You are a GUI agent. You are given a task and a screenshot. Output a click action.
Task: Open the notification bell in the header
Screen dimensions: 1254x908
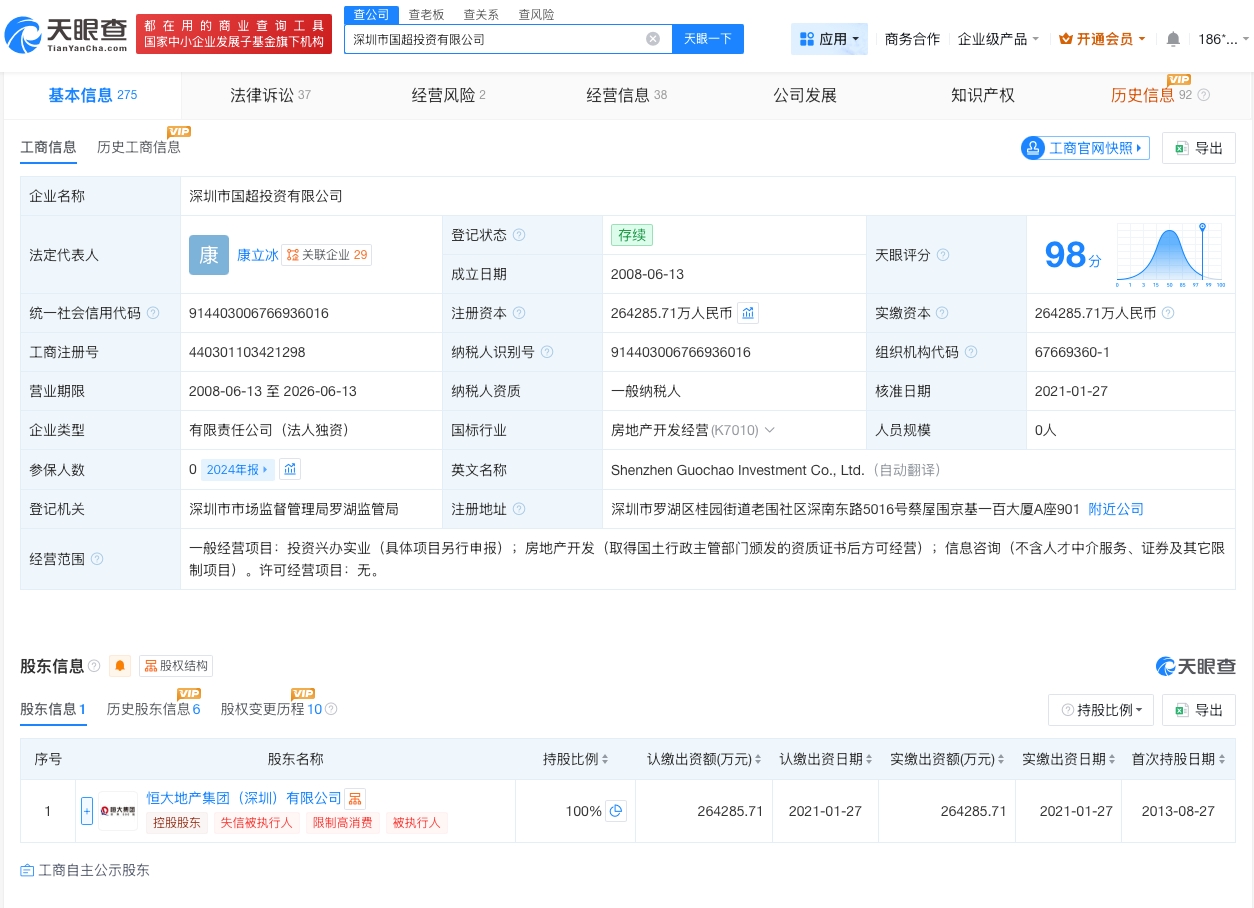click(x=1173, y=39)
